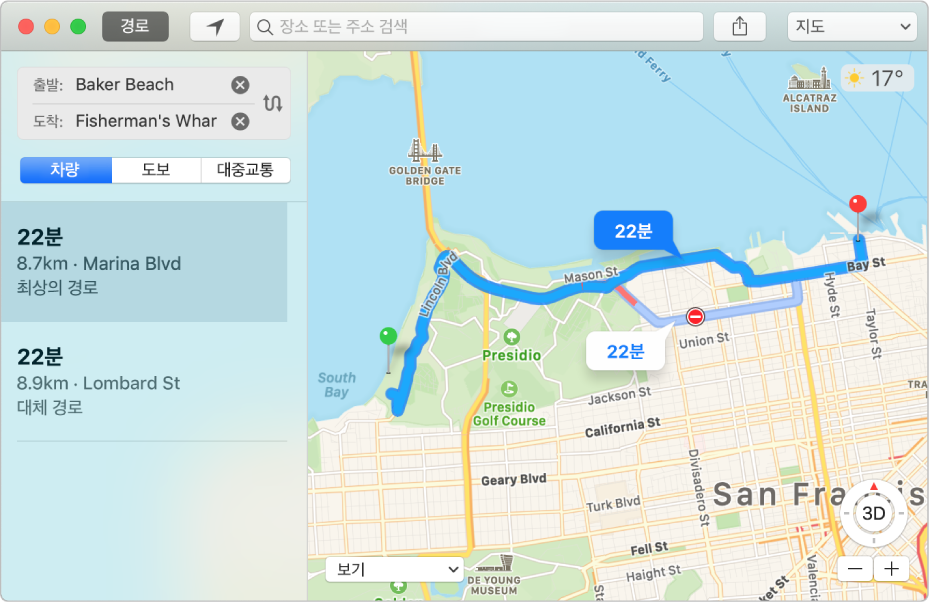Click the place or address search field

(x=477, y=26)
